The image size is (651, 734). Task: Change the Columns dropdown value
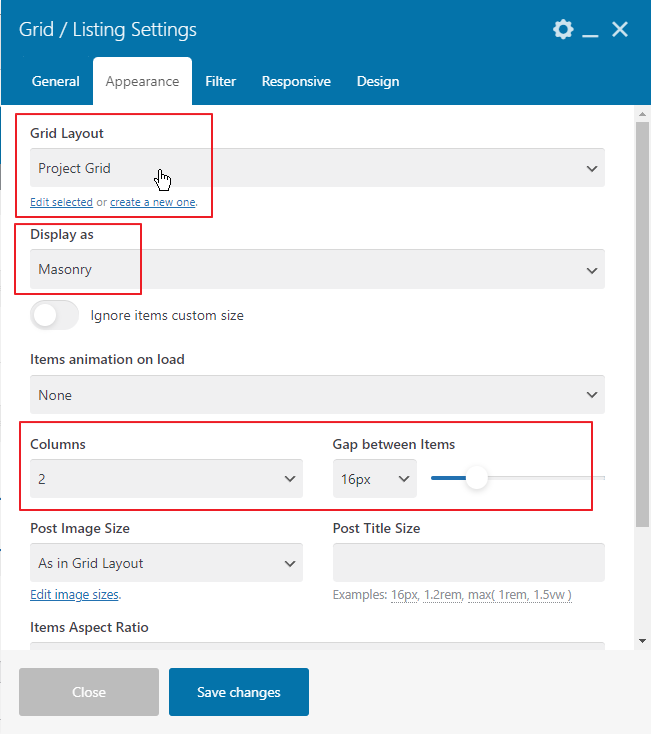pos(166,478)
